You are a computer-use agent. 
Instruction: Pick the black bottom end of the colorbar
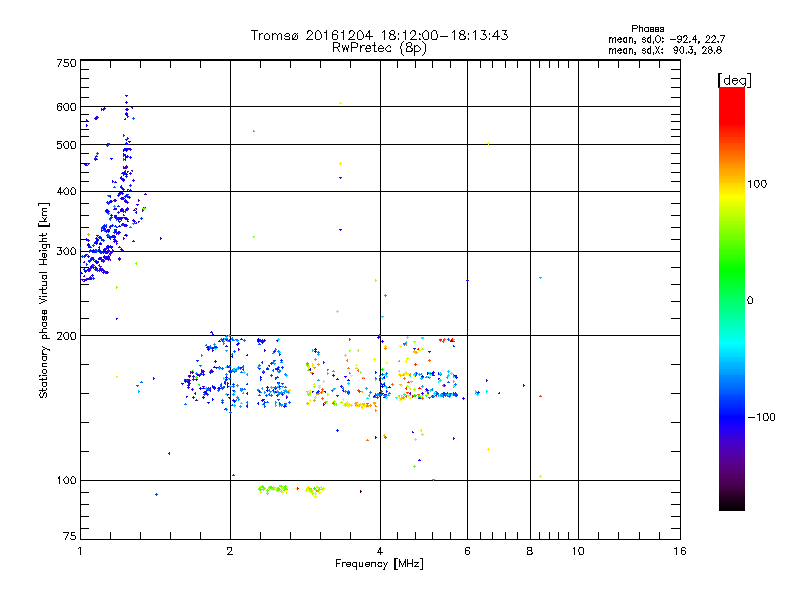click(x=732, y=503)
